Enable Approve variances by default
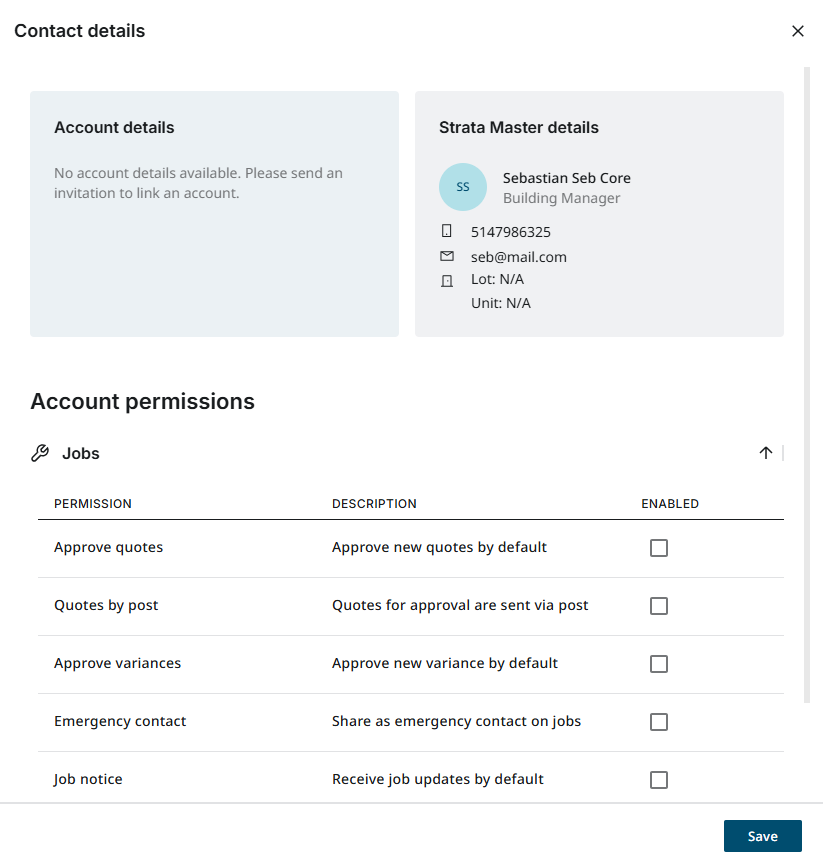 659,664
